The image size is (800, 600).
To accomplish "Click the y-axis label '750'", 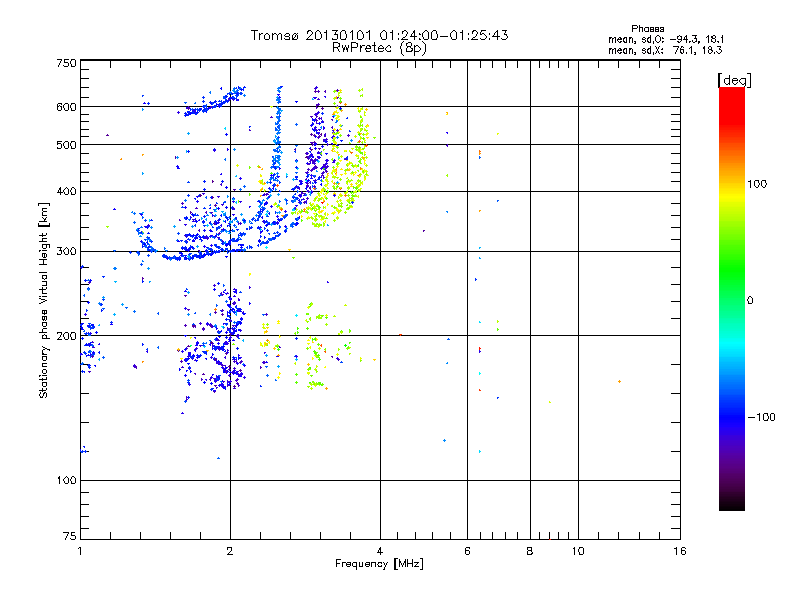I will (x=66, y=63).
